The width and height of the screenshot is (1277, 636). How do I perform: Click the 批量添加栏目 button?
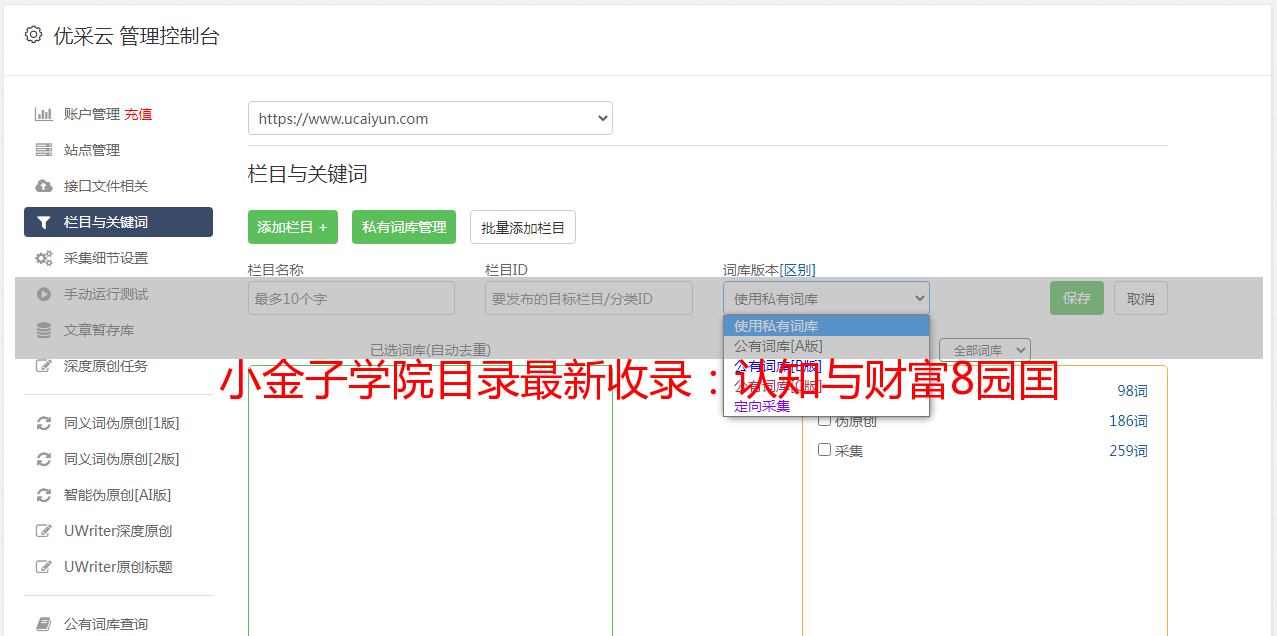point(523,227)
